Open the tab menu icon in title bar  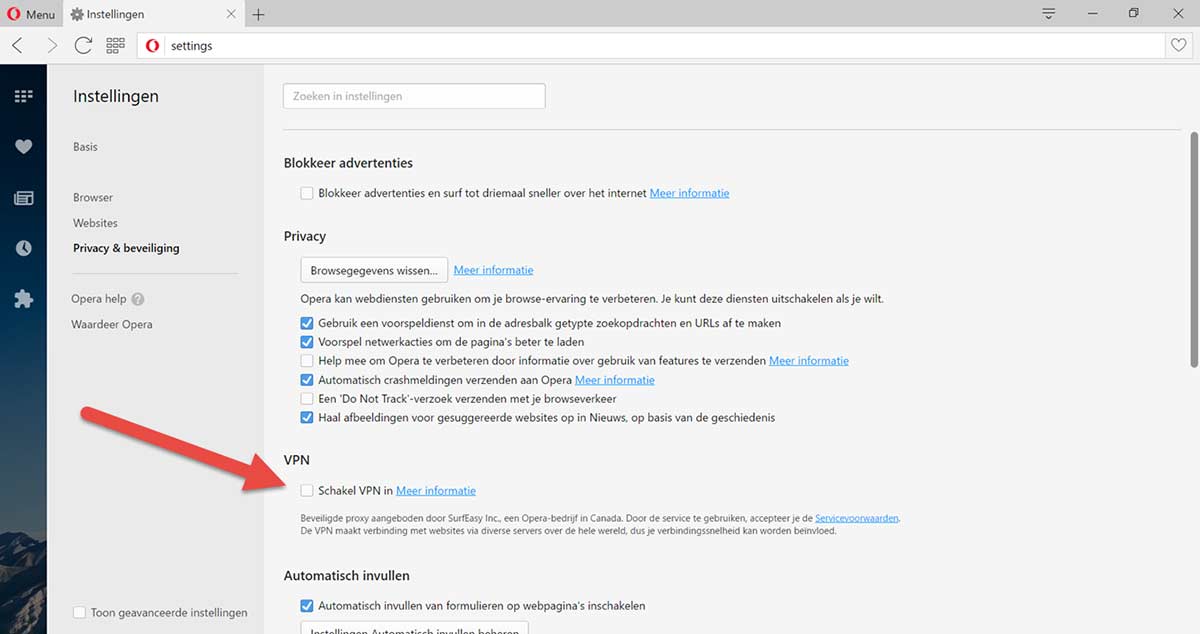tap(1048, 13)
